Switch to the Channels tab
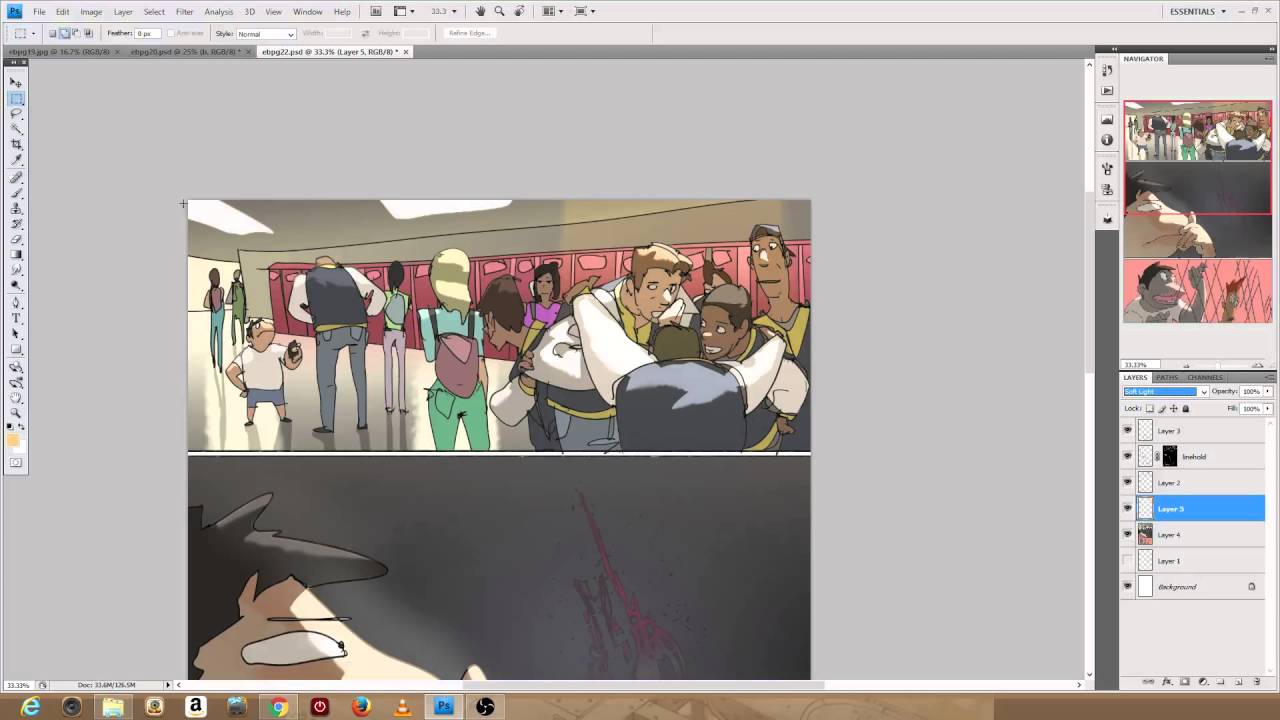The width and height of the screenshot is (1280, 720). pos(1204,377)
